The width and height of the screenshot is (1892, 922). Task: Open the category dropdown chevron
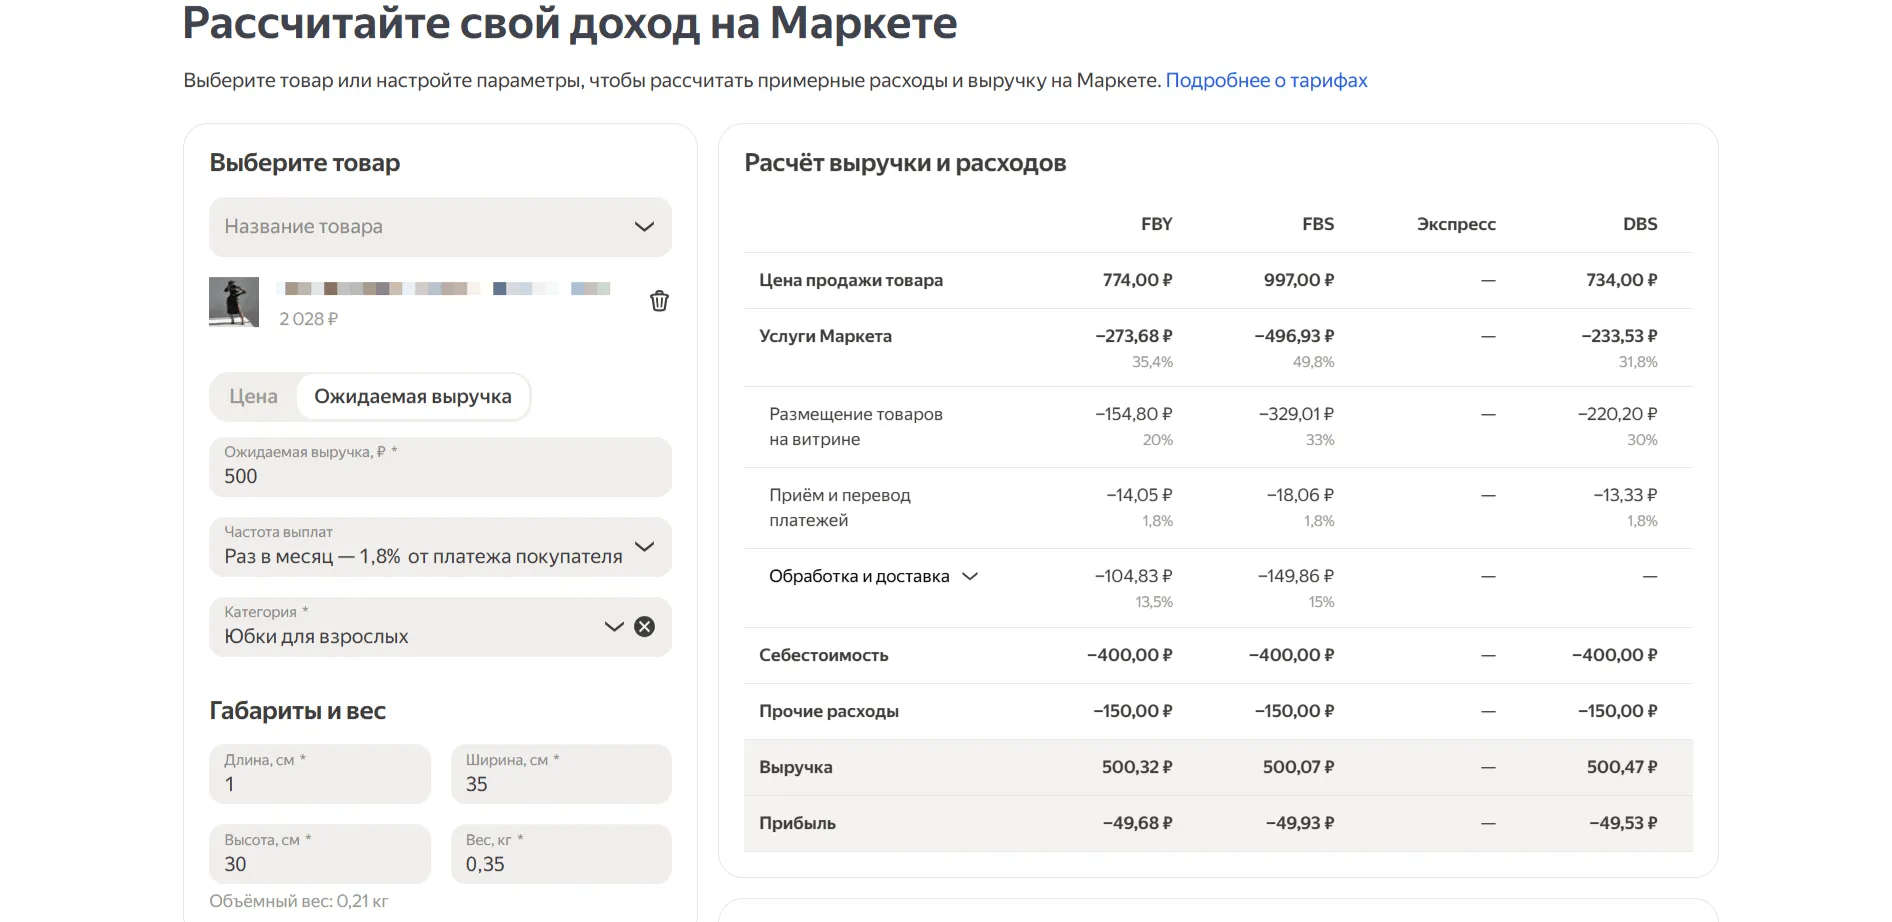(613, 627)
